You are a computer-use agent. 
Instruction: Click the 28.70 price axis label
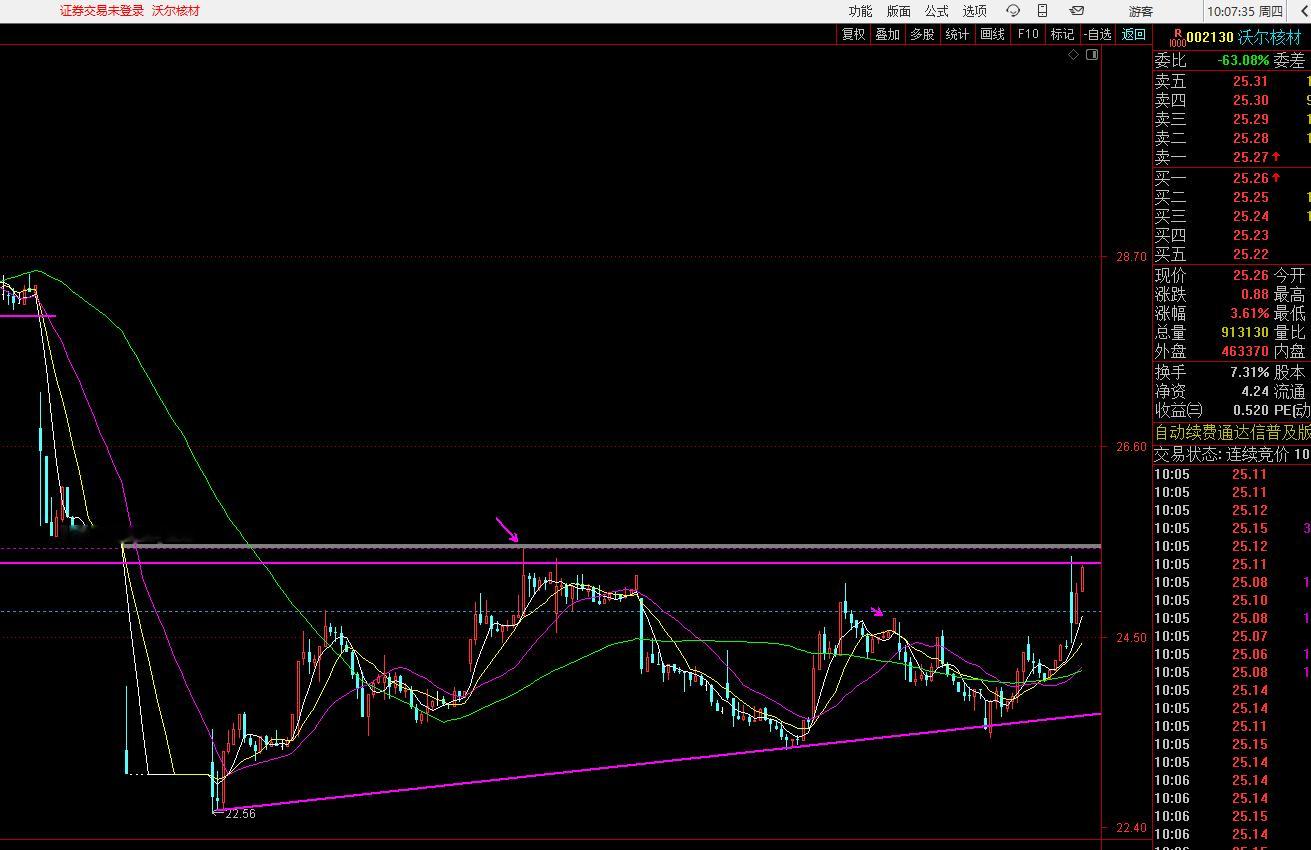(1132, 257)
